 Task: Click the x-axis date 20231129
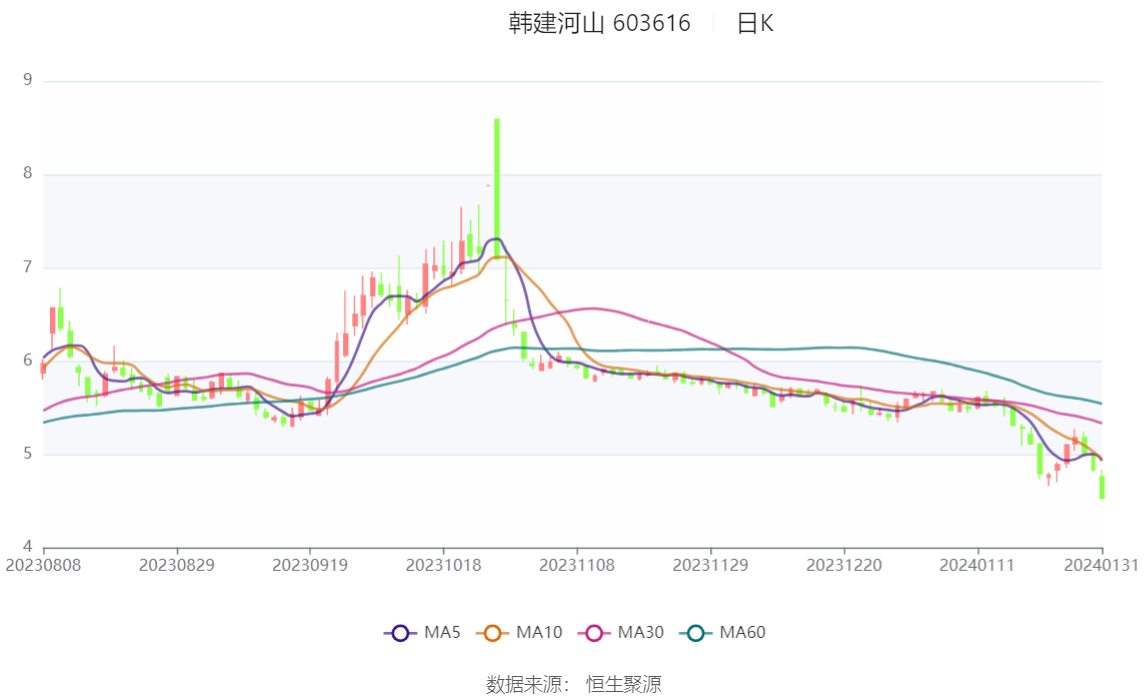(x=710, y=565)
